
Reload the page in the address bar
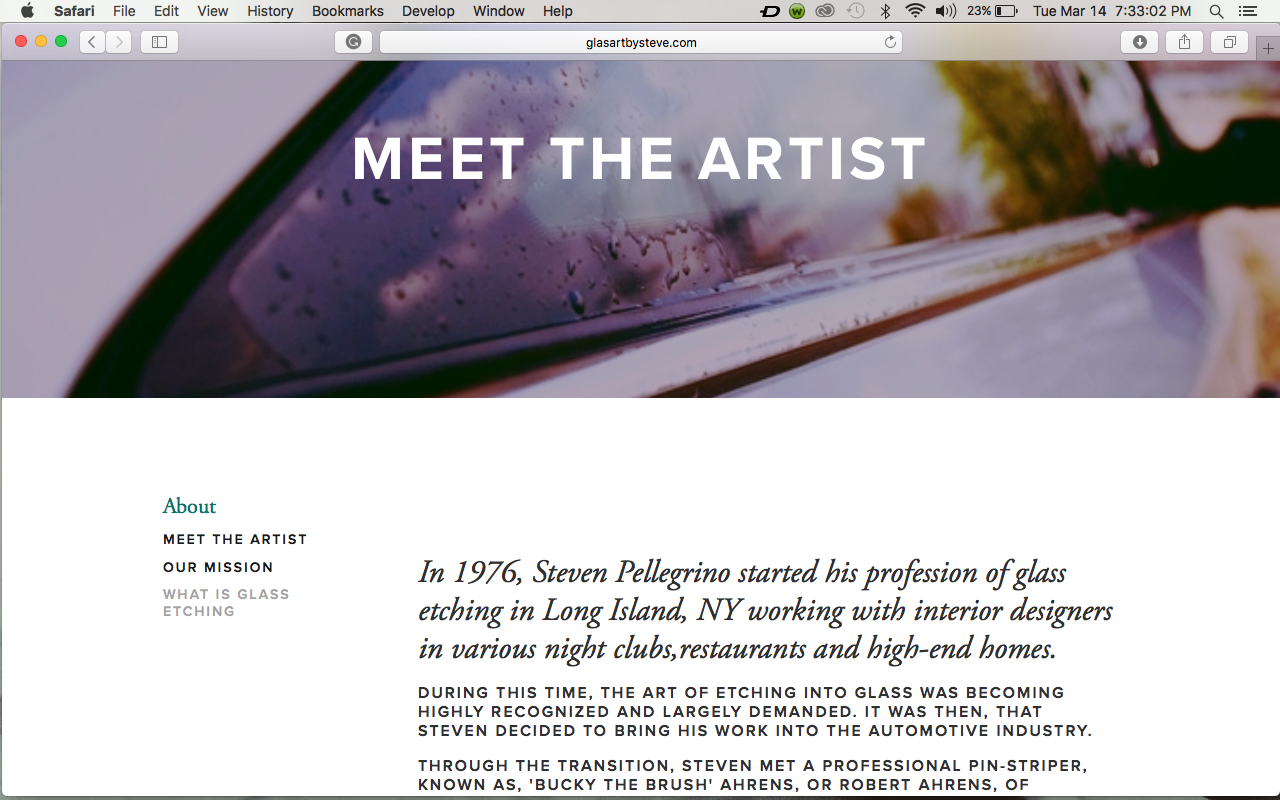[x=890, y=42]
